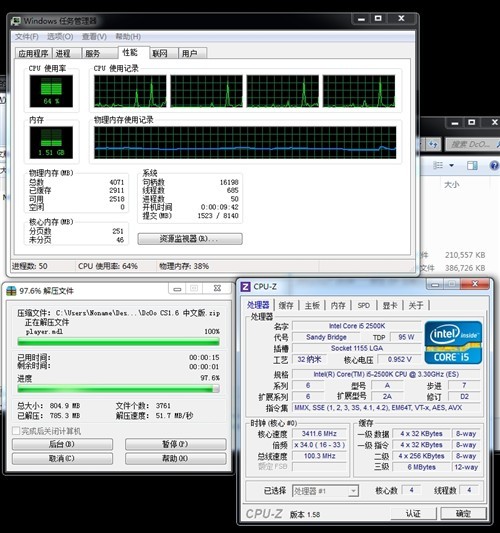Click the 资源监视器(R)... button

pos(190,239)
